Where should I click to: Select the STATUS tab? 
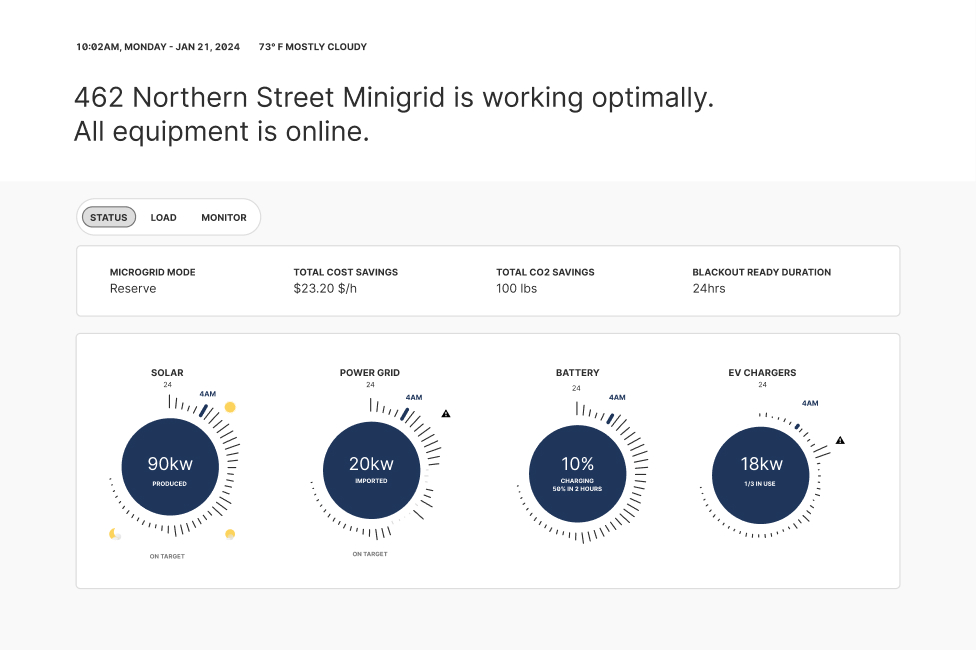pyautogui.click(x=109, y=217)
